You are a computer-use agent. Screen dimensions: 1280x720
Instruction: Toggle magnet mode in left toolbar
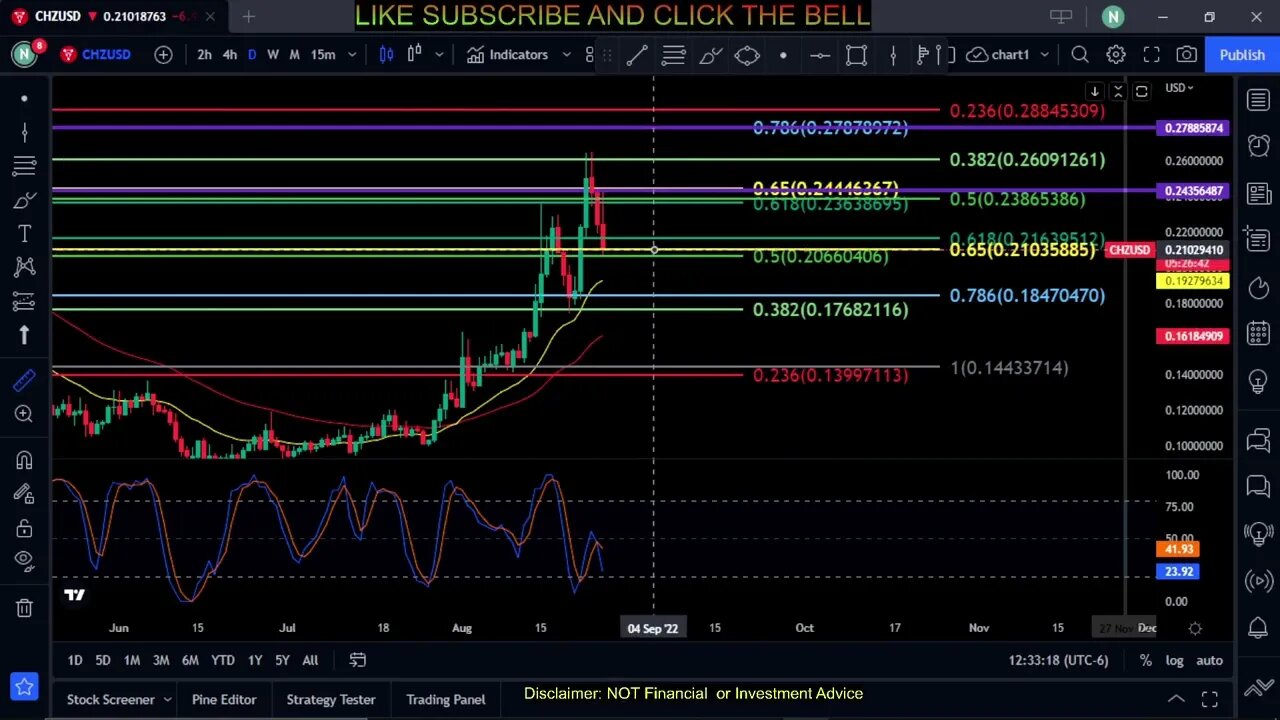24,460
